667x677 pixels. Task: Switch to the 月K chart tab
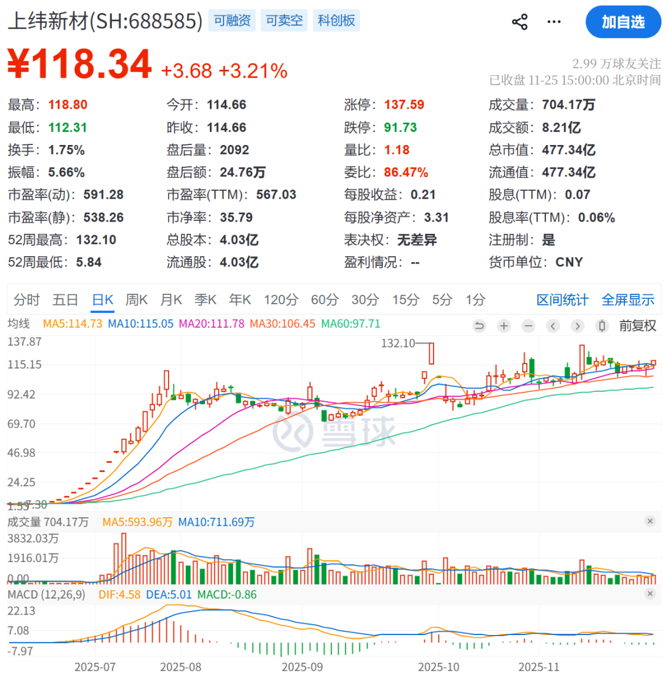point(172,299)
